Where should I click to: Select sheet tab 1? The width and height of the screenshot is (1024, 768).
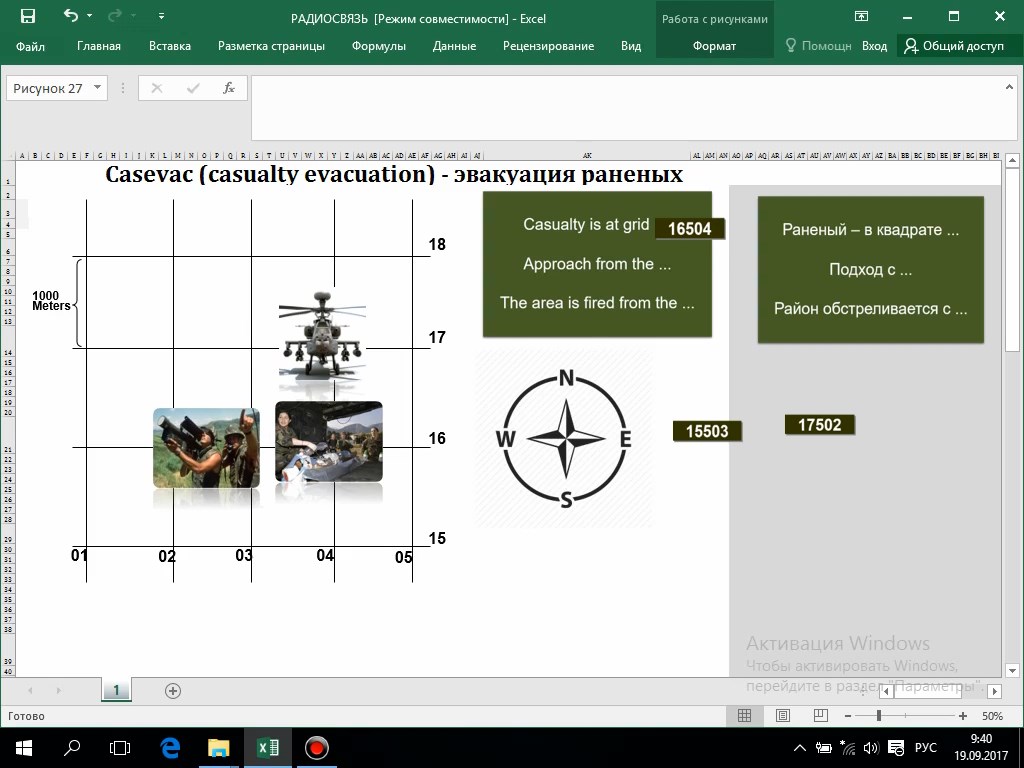click(x=116, y=690)
